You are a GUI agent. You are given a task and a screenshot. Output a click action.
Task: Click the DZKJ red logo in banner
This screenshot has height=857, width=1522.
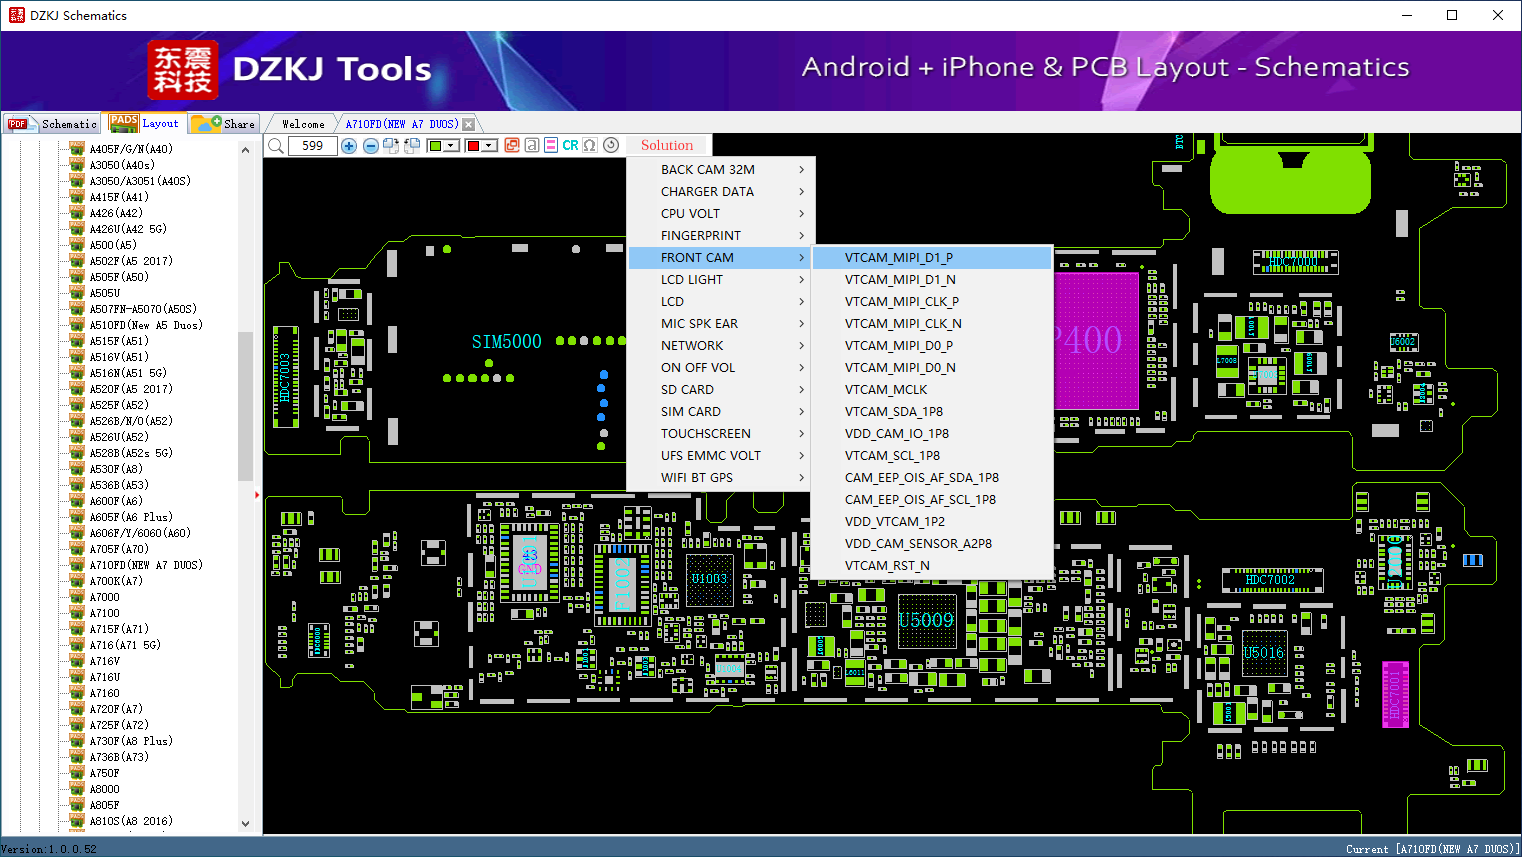tap(183, 70)
